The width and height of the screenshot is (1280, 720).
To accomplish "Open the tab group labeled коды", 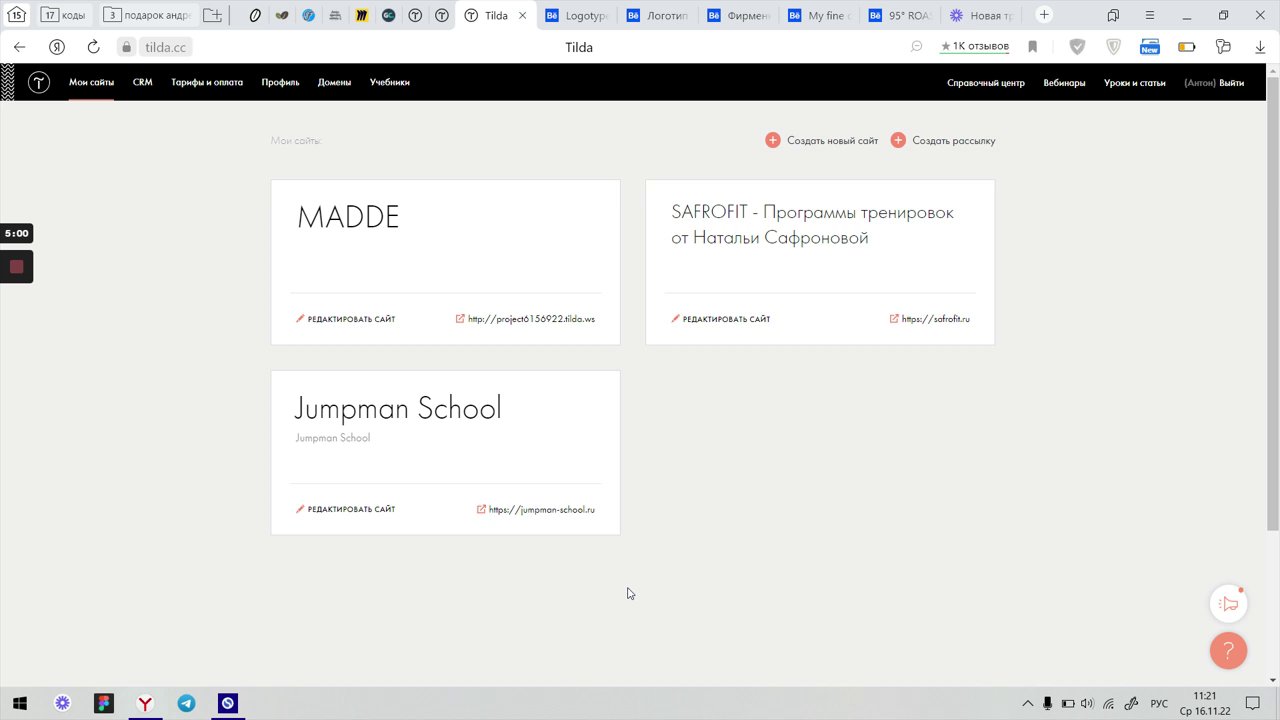I will [x=63, y=15].
